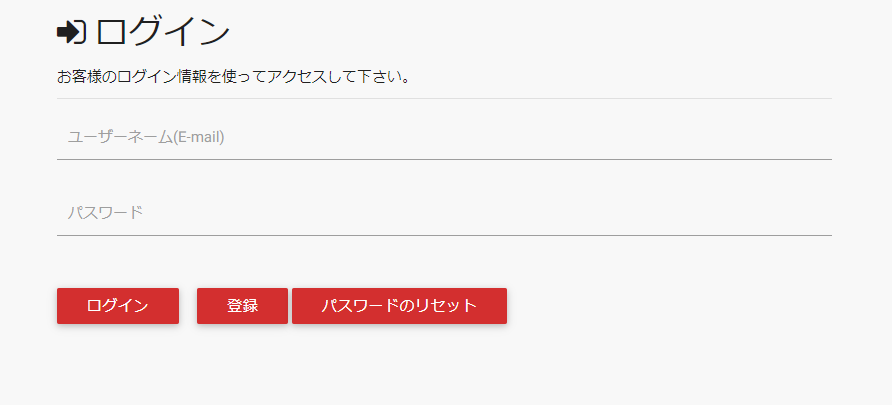Screen dimensions: 892x405
Task: Click the パスワードのリセット button
Action: 399,306
